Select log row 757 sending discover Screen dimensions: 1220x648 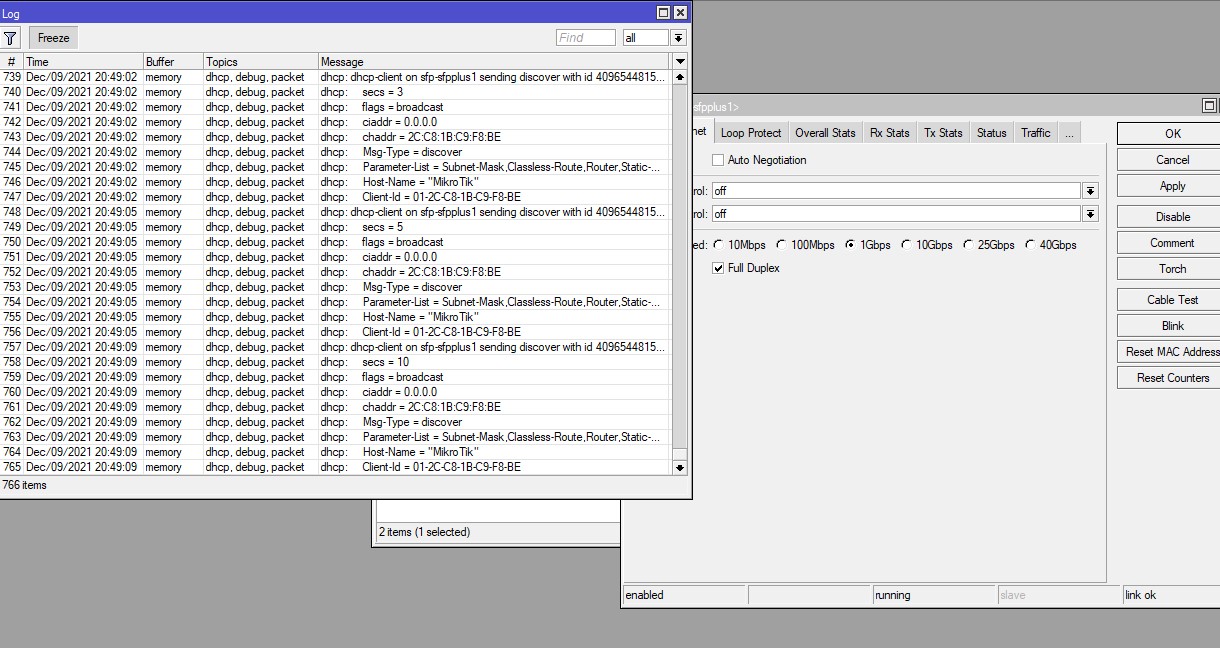point(336,347)
